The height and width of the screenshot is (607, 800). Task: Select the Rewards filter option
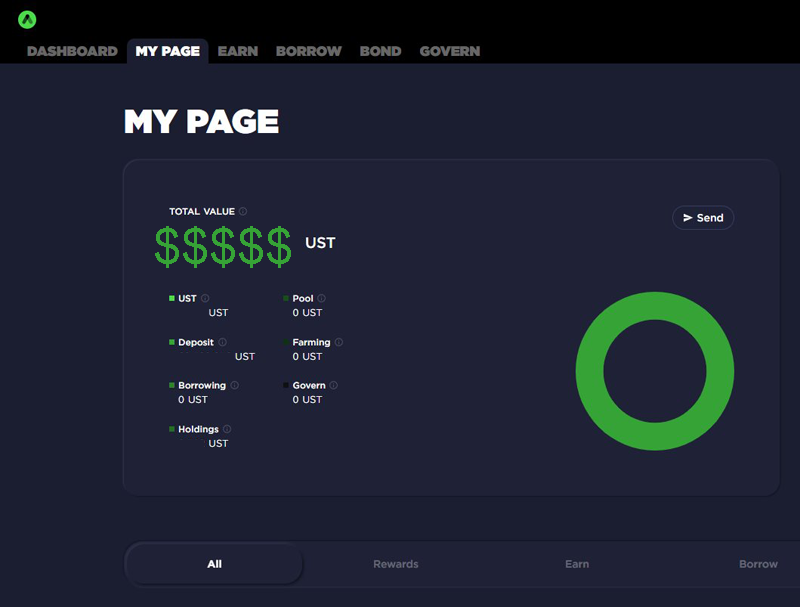click(x=396, y=564)
